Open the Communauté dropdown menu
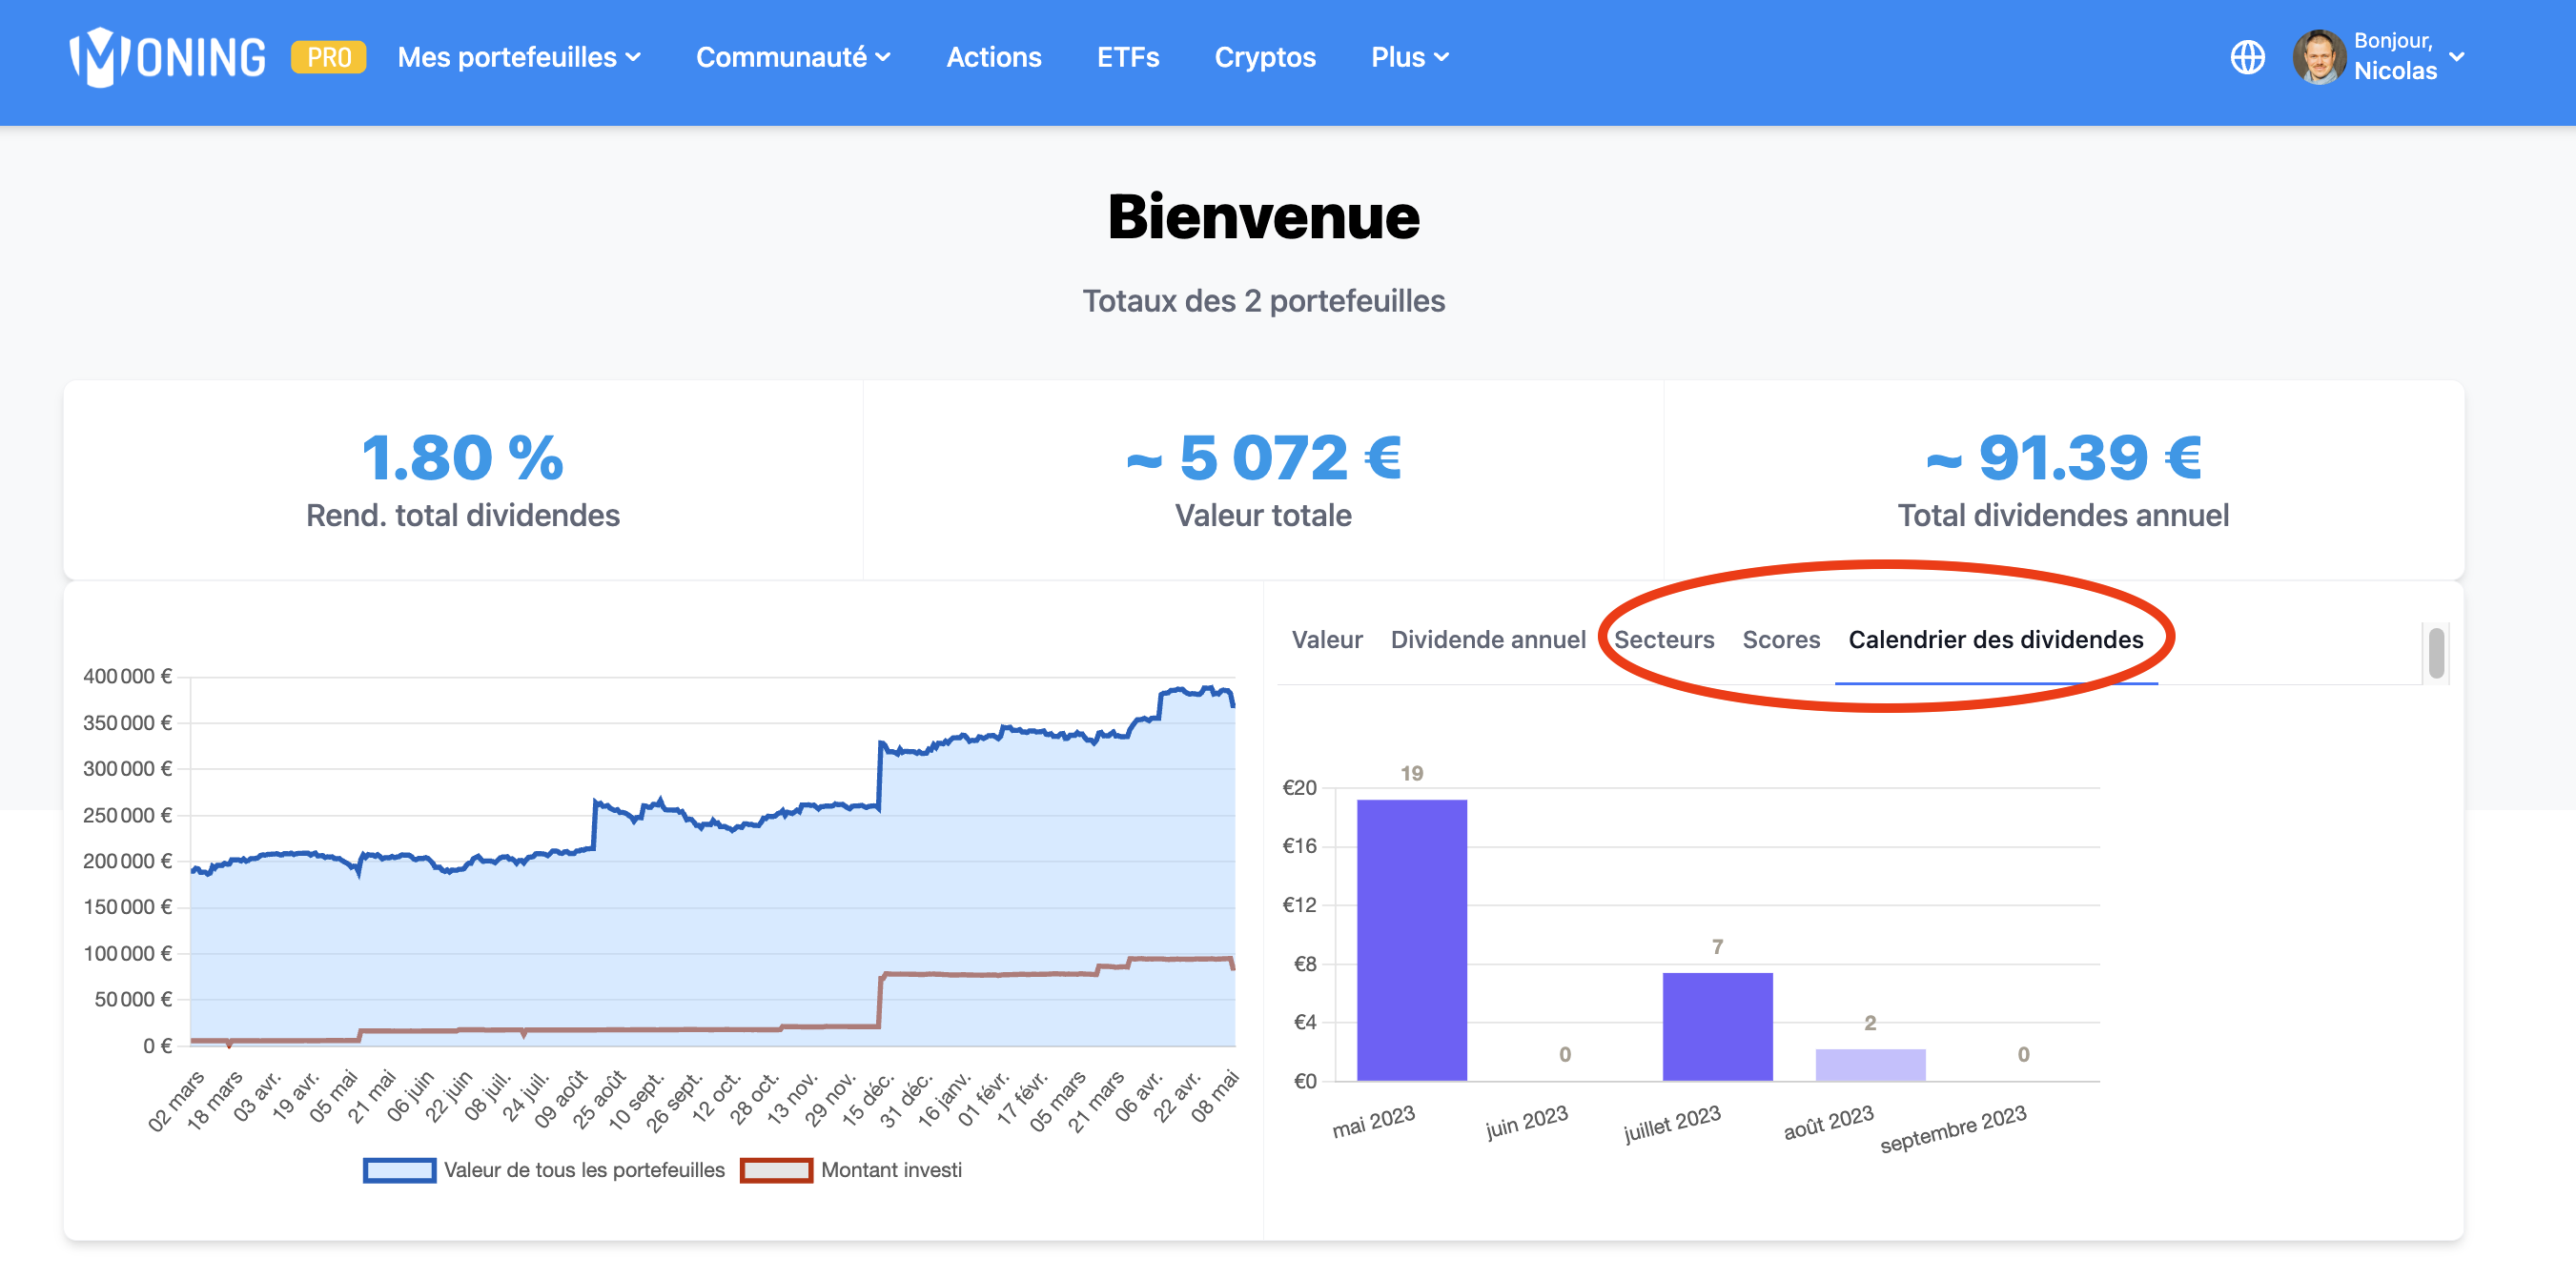Viewport: 2576px width, 1279px height. (793, 57)
